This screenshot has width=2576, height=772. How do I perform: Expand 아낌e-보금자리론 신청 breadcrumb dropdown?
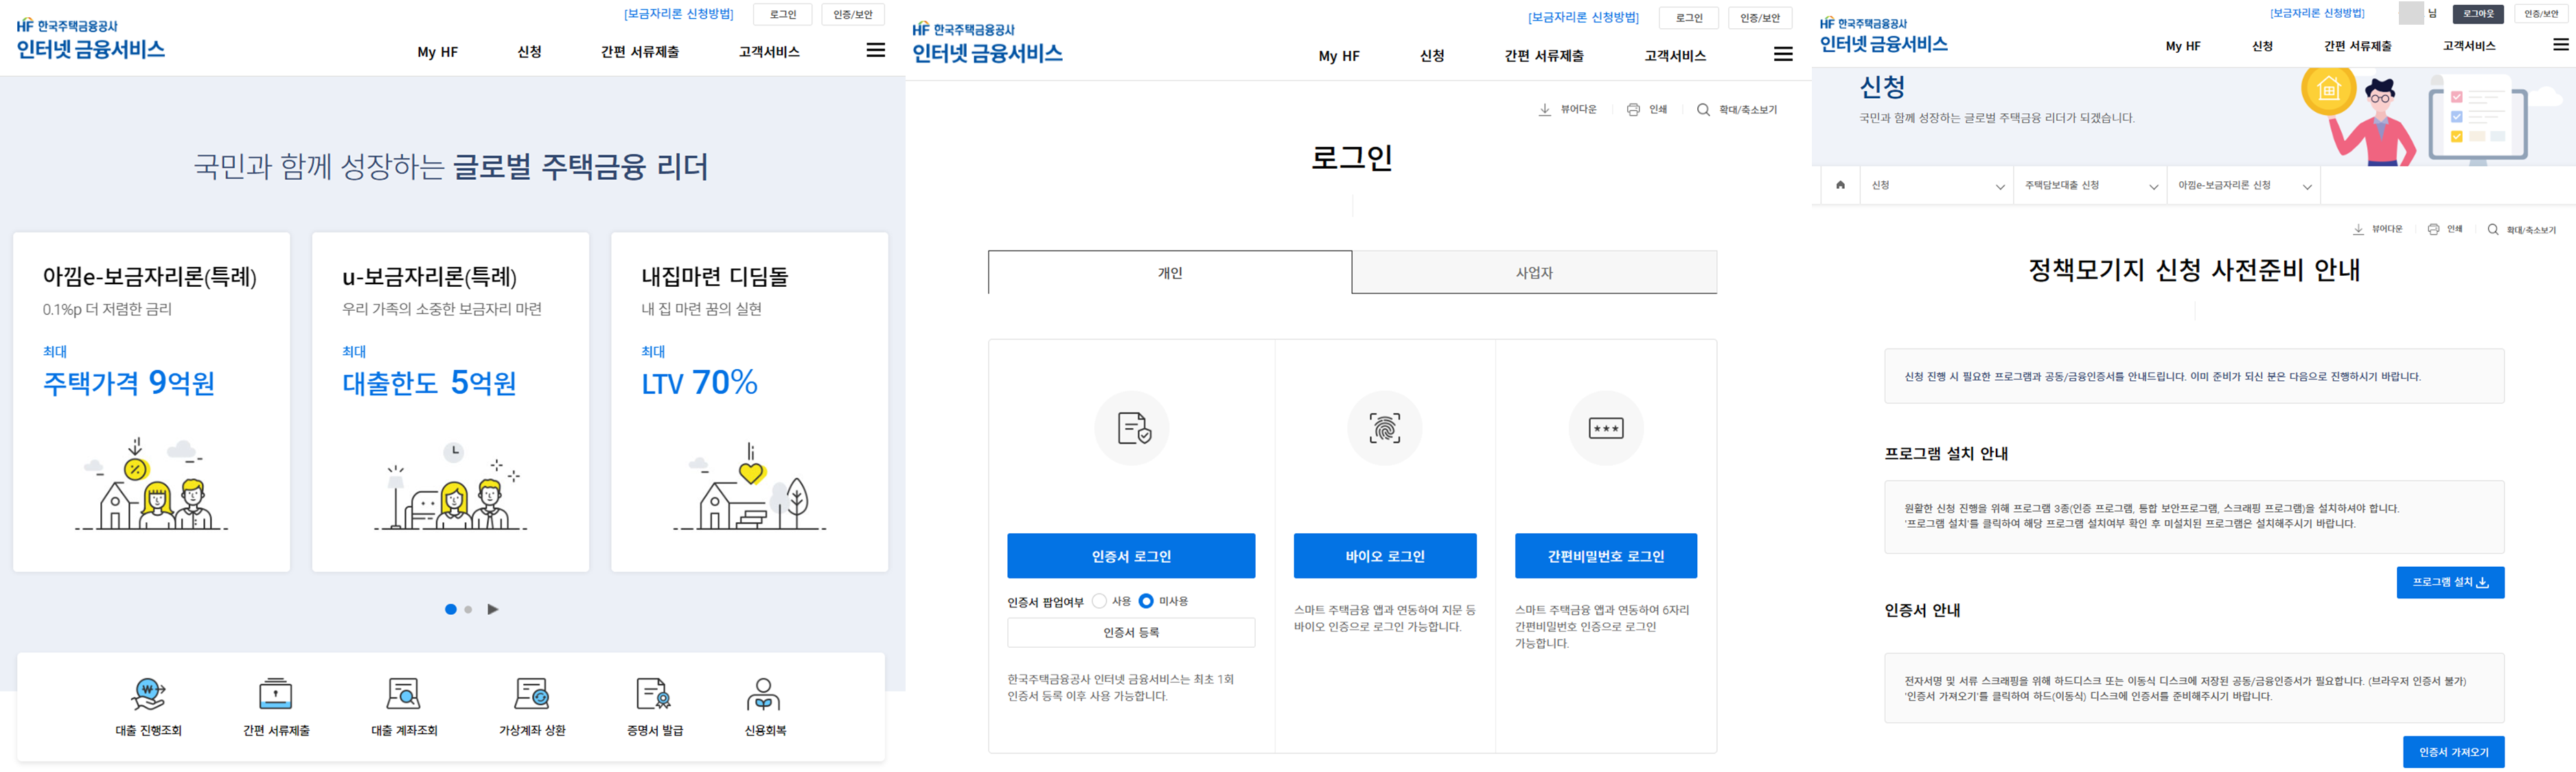coord(2243,185)
